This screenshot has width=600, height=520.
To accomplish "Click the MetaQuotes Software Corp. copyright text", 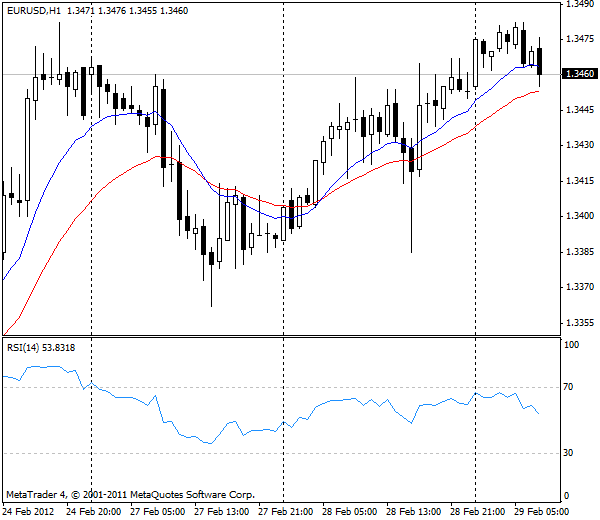I will coord(130,495).
